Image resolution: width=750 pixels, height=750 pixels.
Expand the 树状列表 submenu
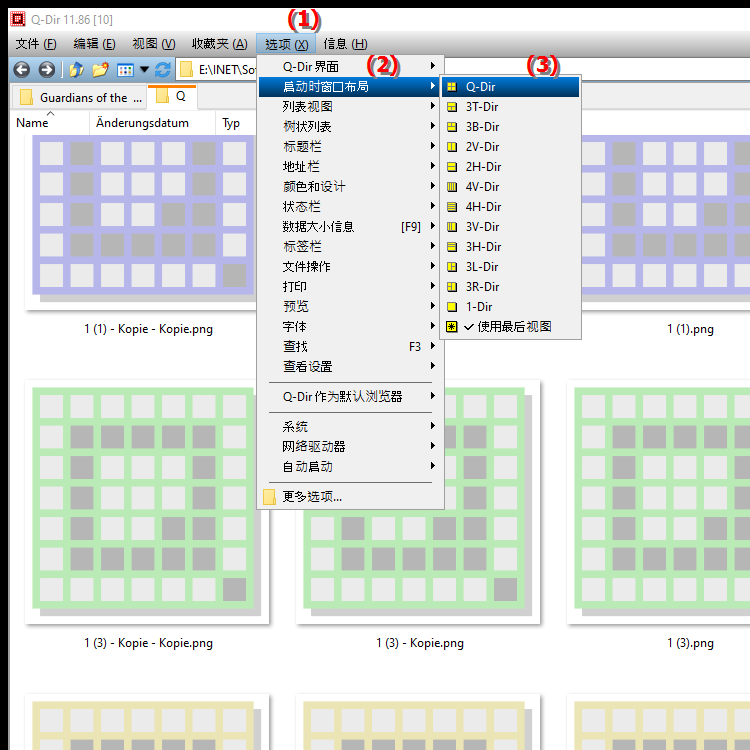(x=351, y=127)
